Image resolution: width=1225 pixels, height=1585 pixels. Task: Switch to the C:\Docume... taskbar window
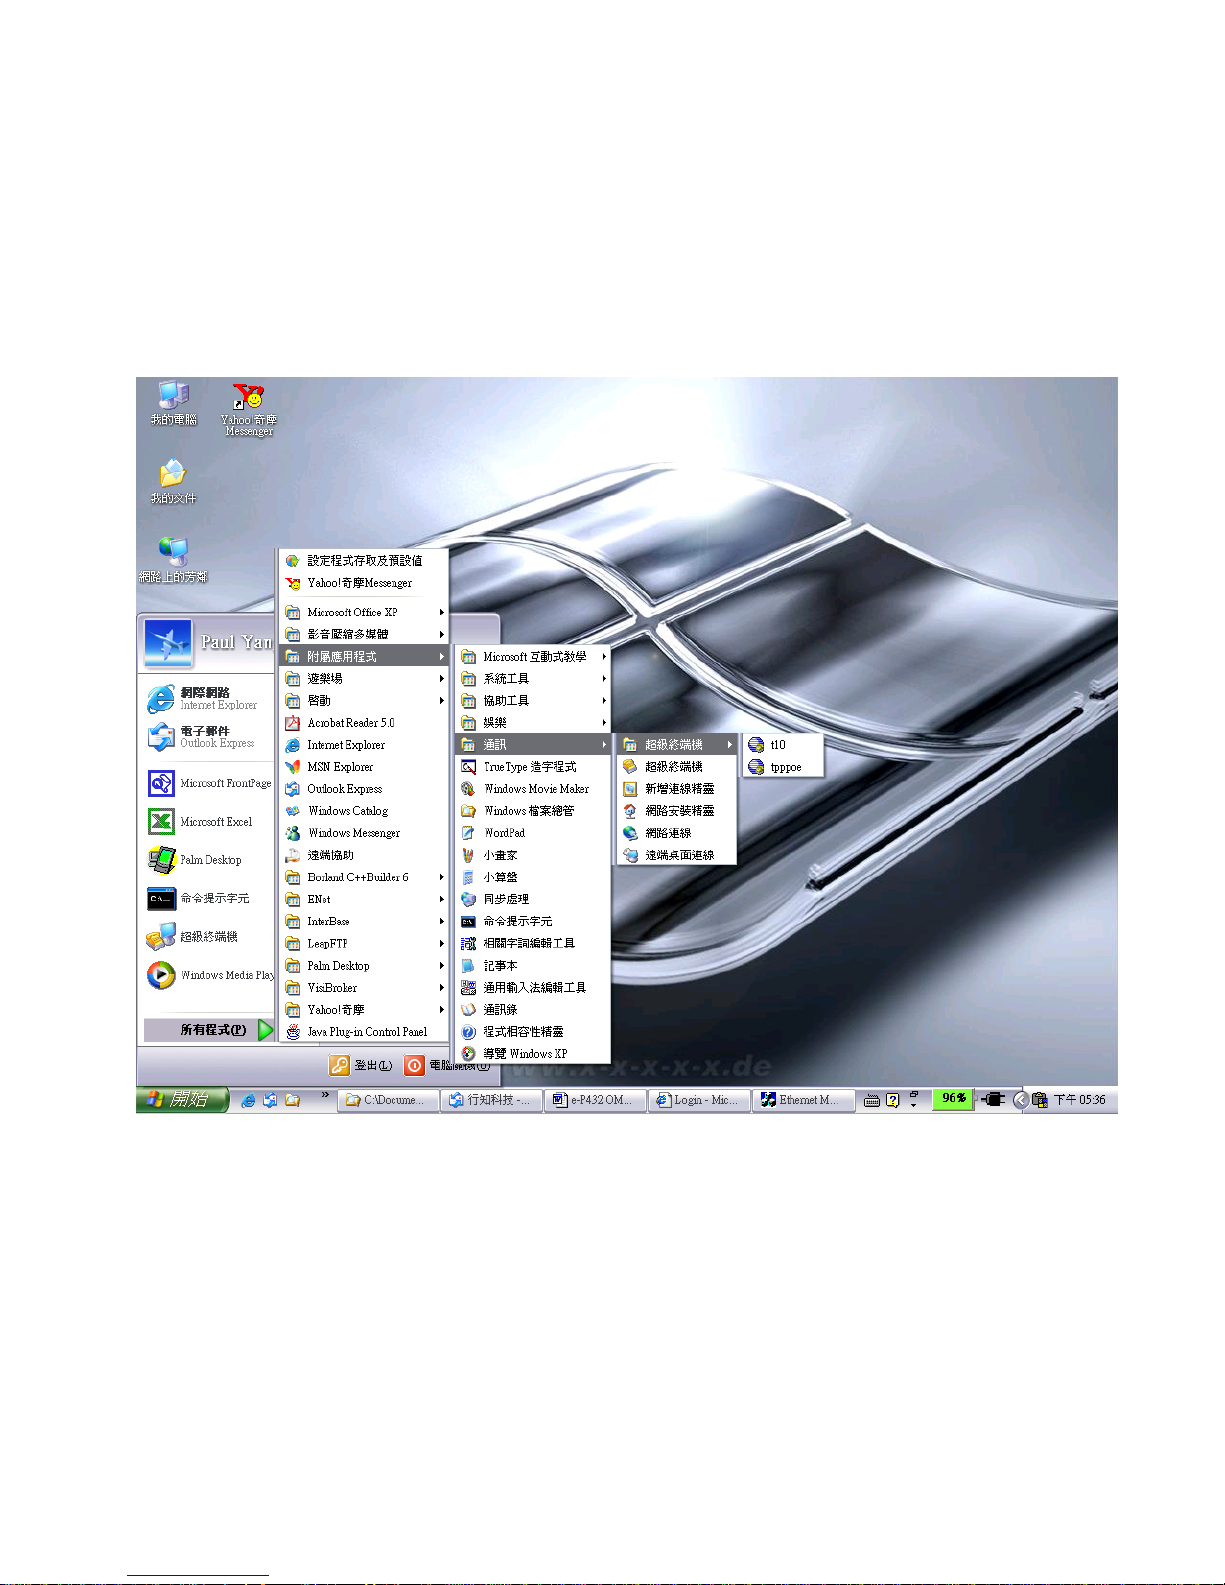point(387,1100)
